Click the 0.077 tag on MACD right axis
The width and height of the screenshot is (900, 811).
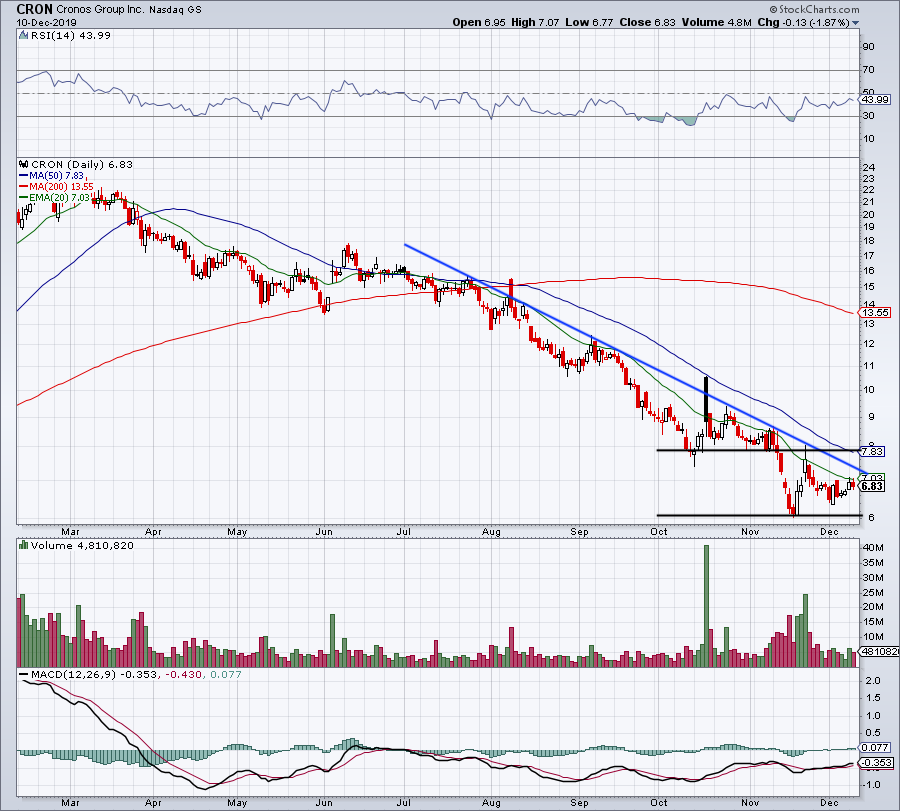pos(876,747)
